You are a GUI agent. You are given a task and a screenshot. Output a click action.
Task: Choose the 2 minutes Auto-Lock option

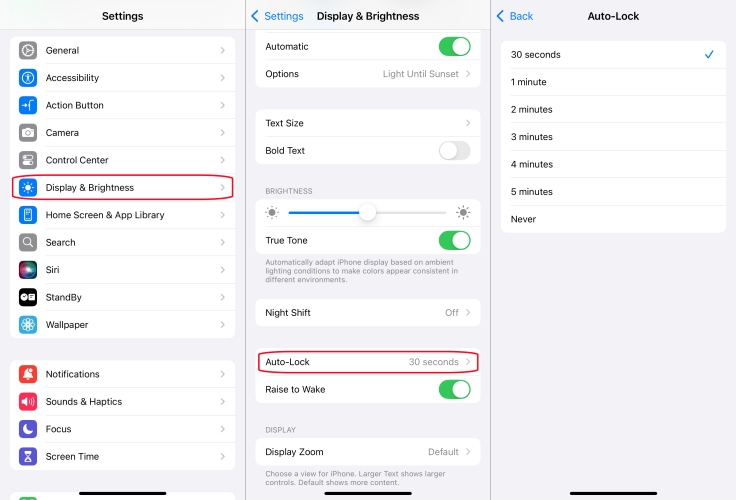pyautogui.click(x=613, y=109)
